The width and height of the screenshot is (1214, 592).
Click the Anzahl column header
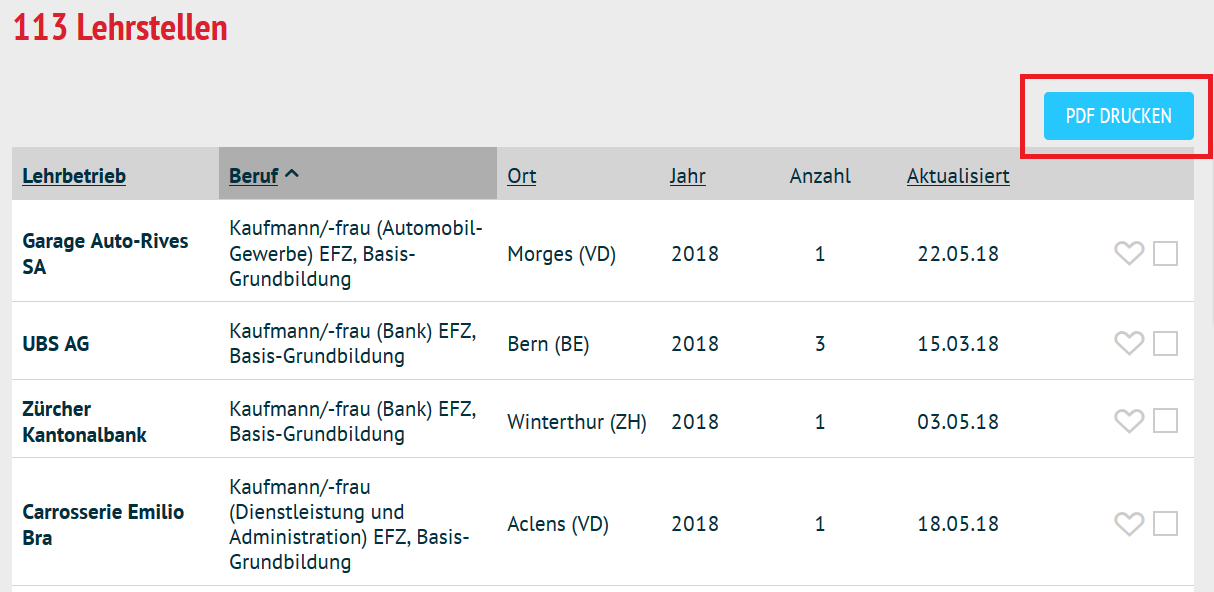click(820, 176)
